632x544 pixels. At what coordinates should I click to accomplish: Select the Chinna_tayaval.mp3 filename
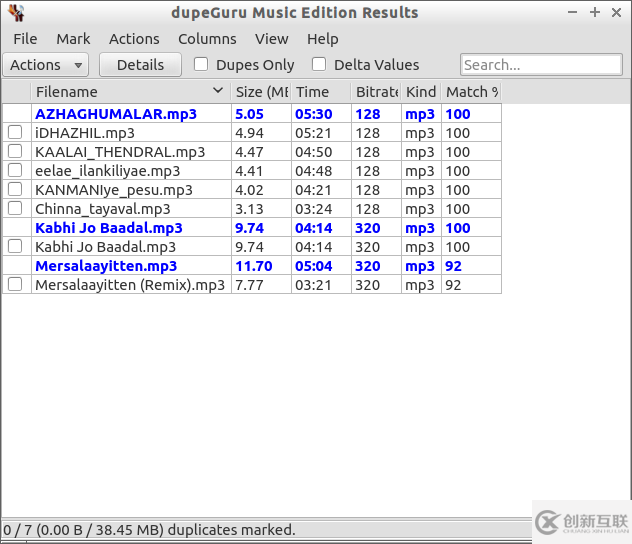103,209
